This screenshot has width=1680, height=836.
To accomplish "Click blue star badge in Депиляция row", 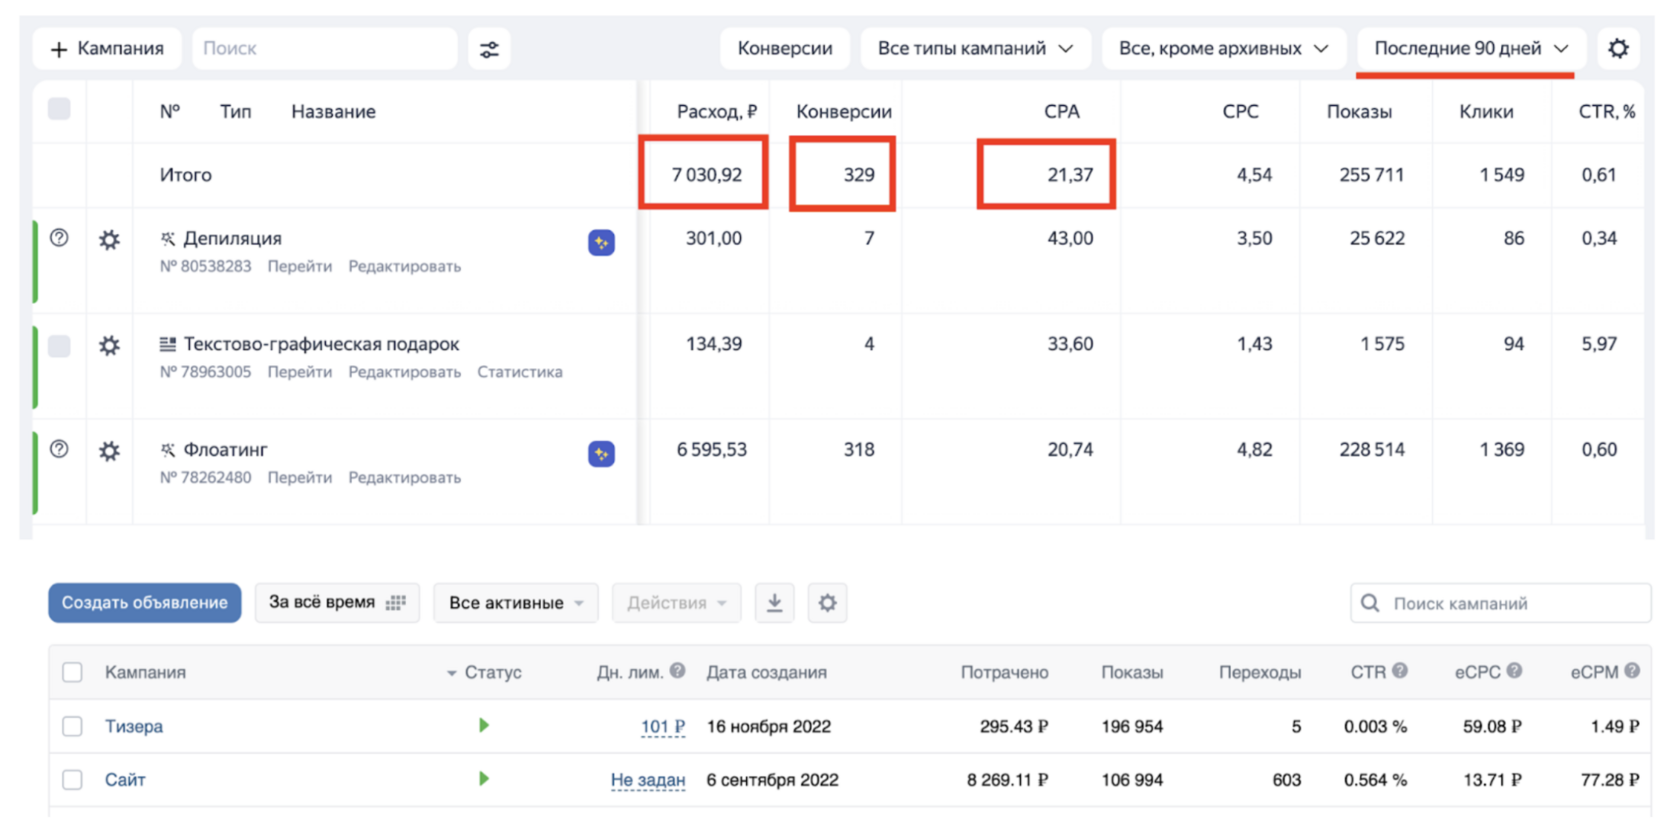I will 601,242.
